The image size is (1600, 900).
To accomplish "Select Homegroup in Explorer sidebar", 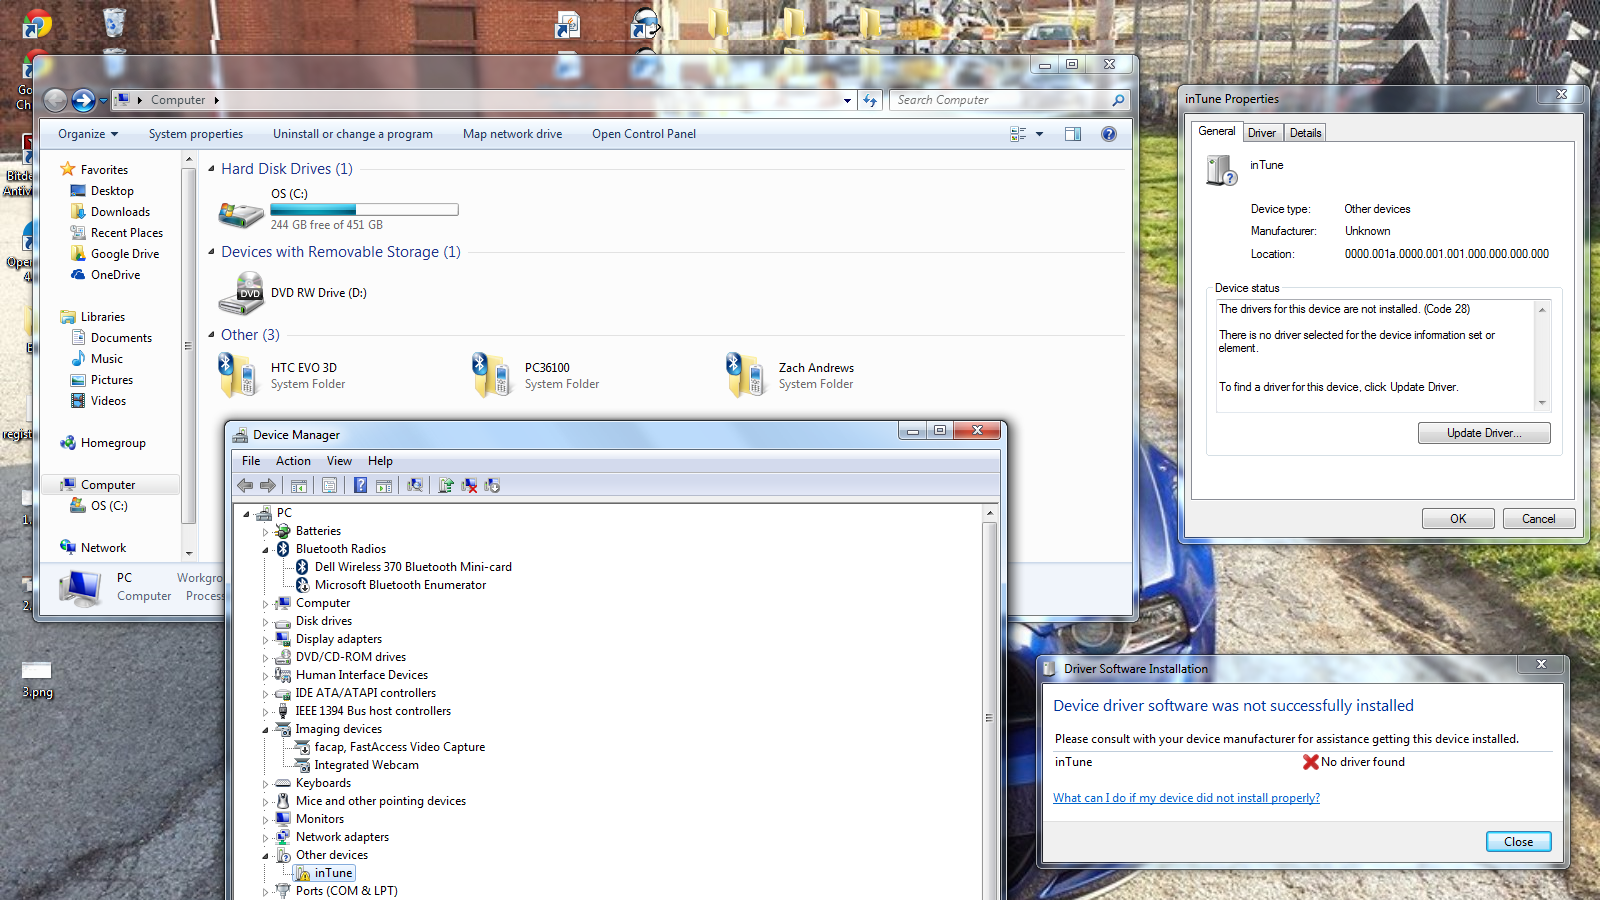I will pyautogui.click(x=103, y=443).
